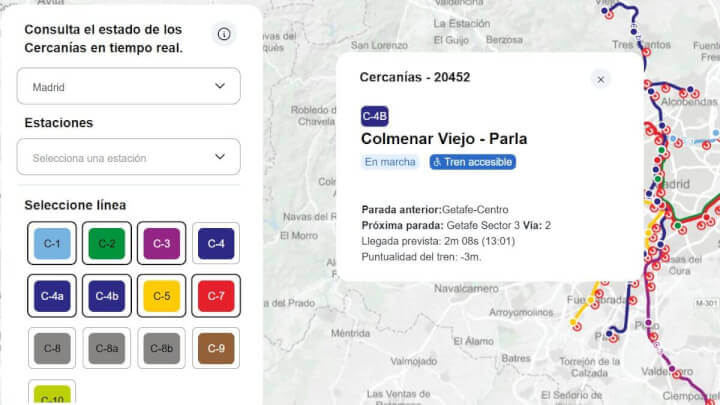Click the Cercanías - 20452 popup title
Image resolution: width=720 pixels, height=405 pixels.
[415, 77]
